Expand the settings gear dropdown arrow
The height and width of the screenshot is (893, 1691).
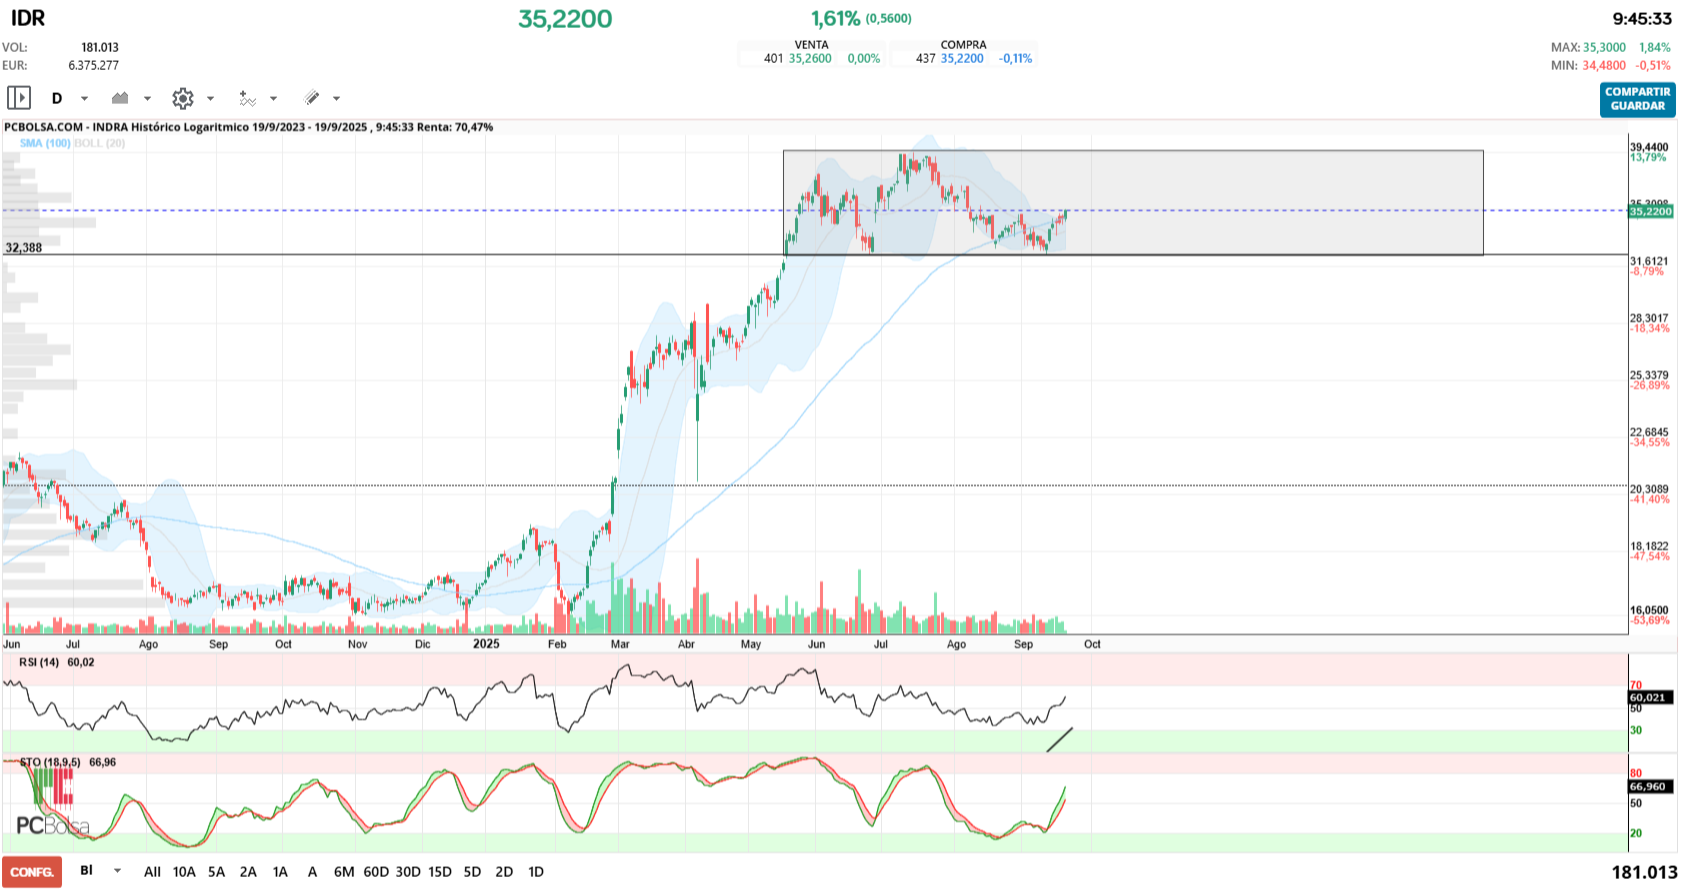pyautogui.click(x=211, y=98)
